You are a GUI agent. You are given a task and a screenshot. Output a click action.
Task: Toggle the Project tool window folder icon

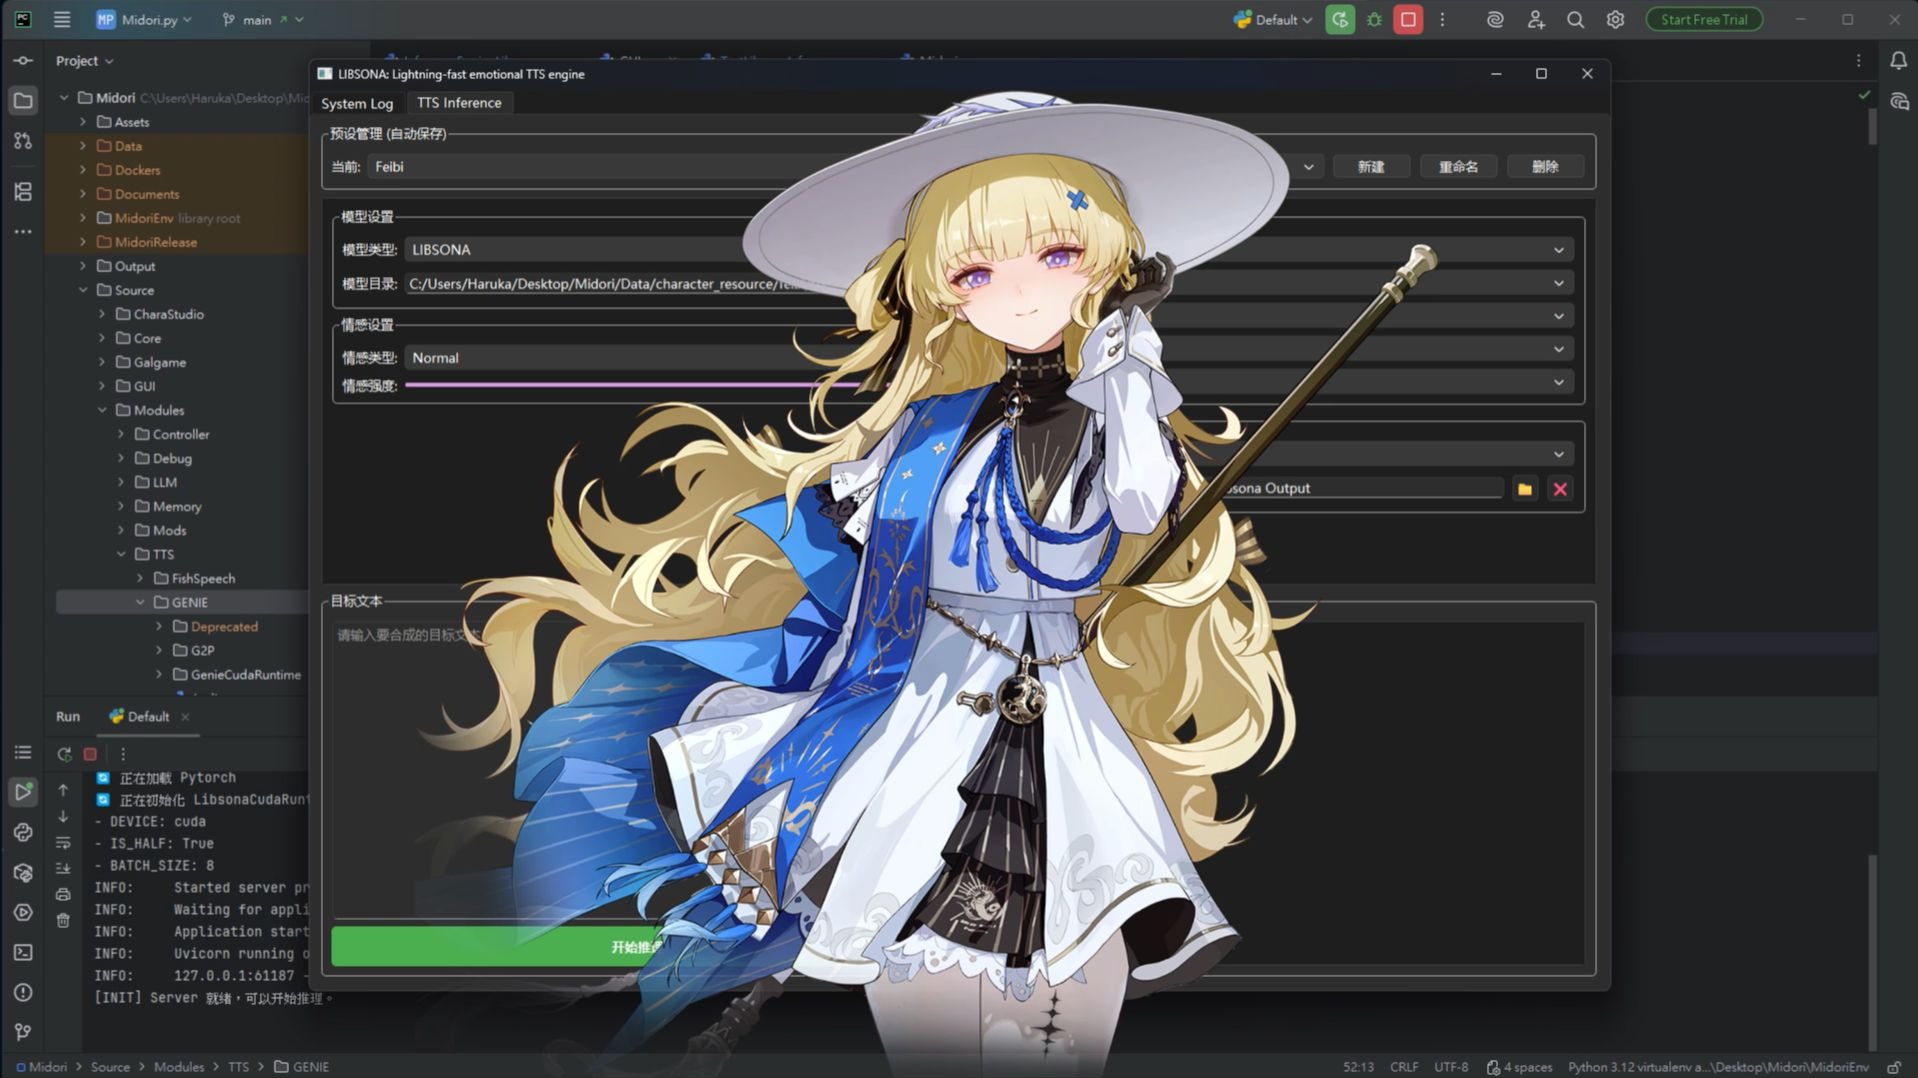23,100
